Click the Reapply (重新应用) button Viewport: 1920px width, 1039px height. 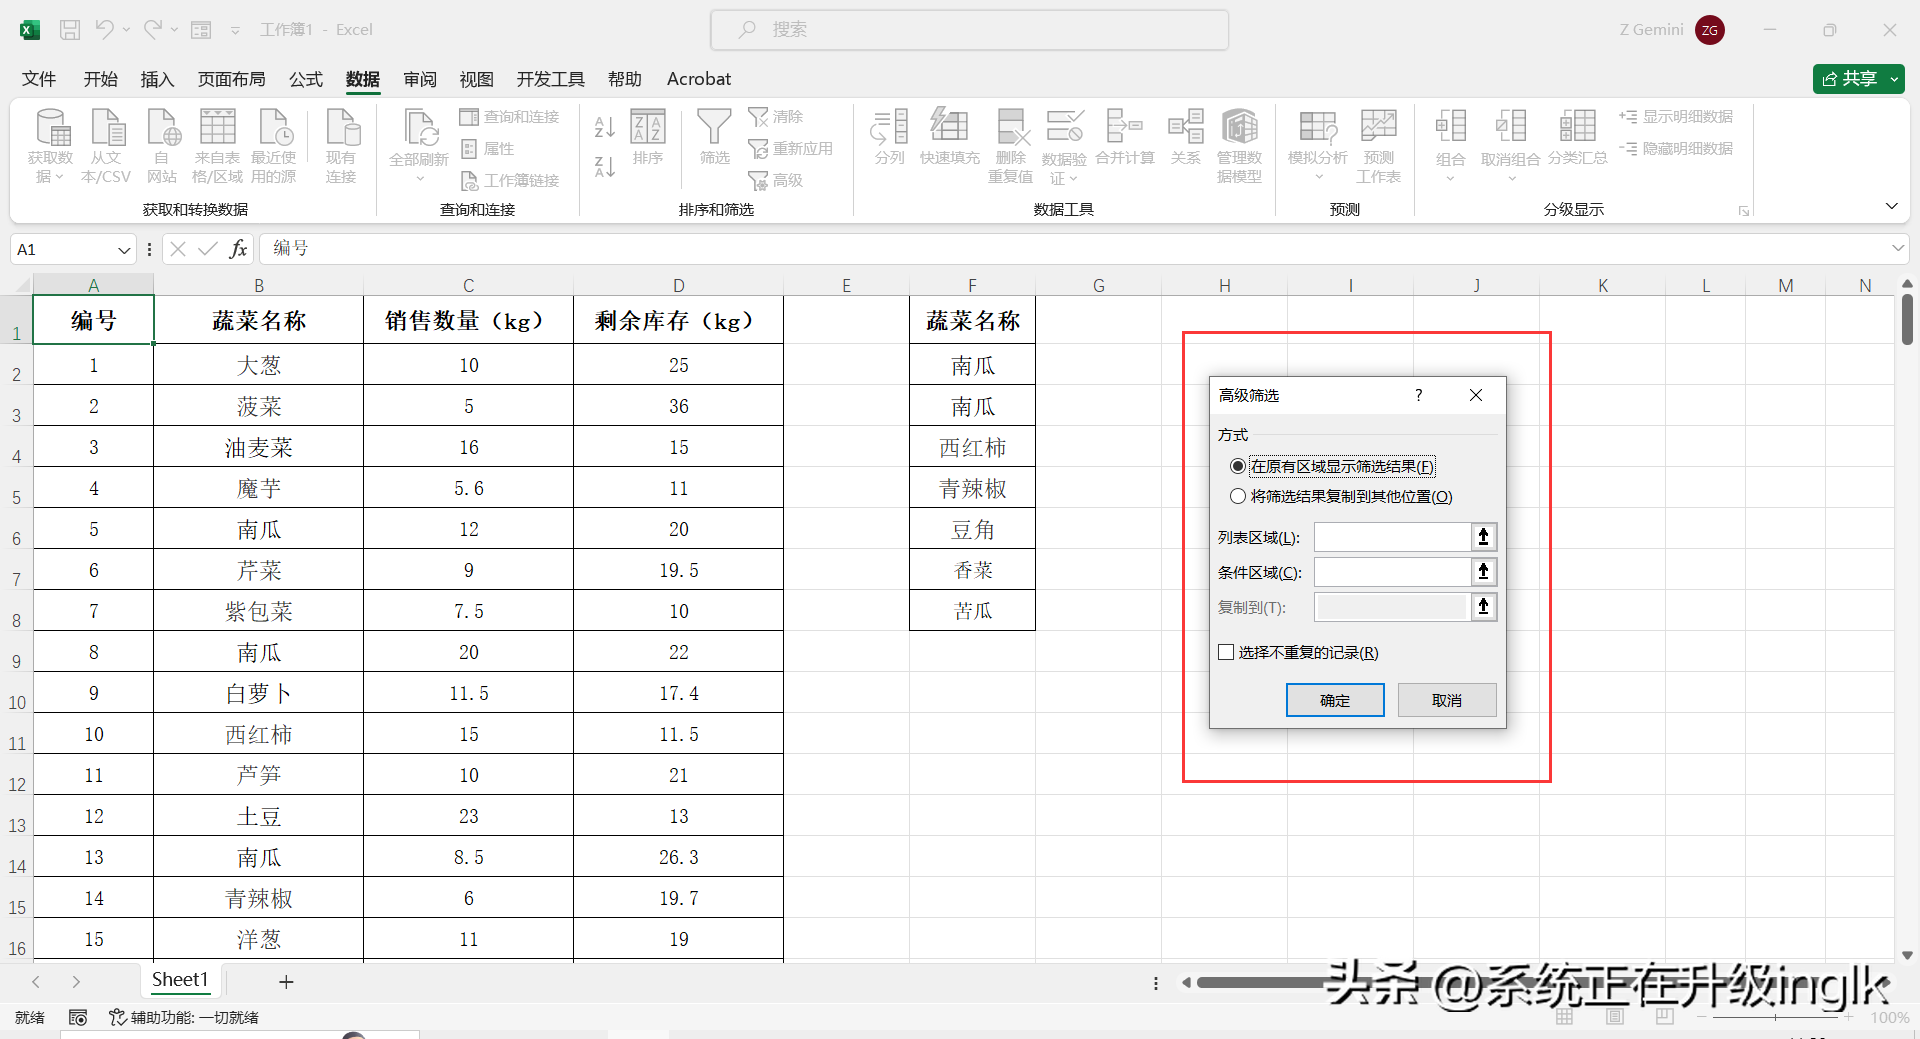(791, 148)
